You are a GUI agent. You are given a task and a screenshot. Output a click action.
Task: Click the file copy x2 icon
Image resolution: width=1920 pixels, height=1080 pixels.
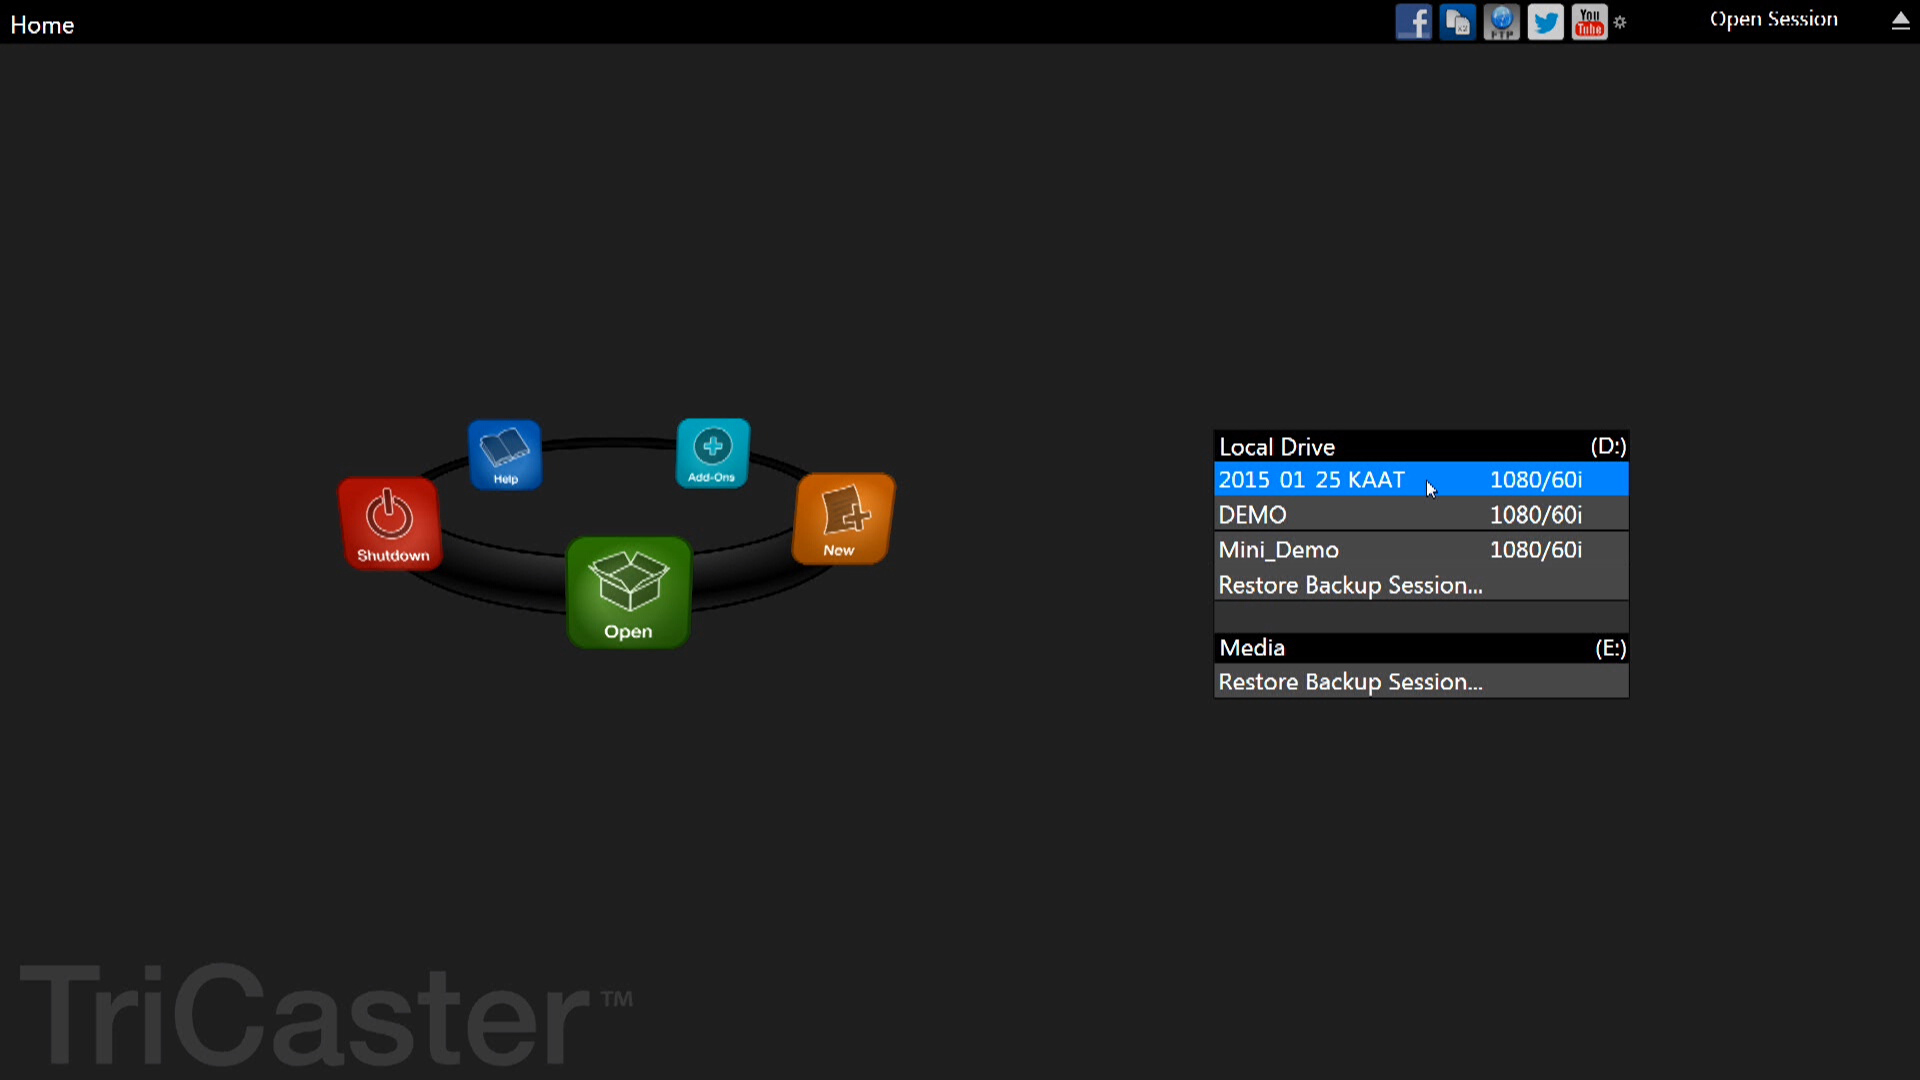[x=1457, y=21]
